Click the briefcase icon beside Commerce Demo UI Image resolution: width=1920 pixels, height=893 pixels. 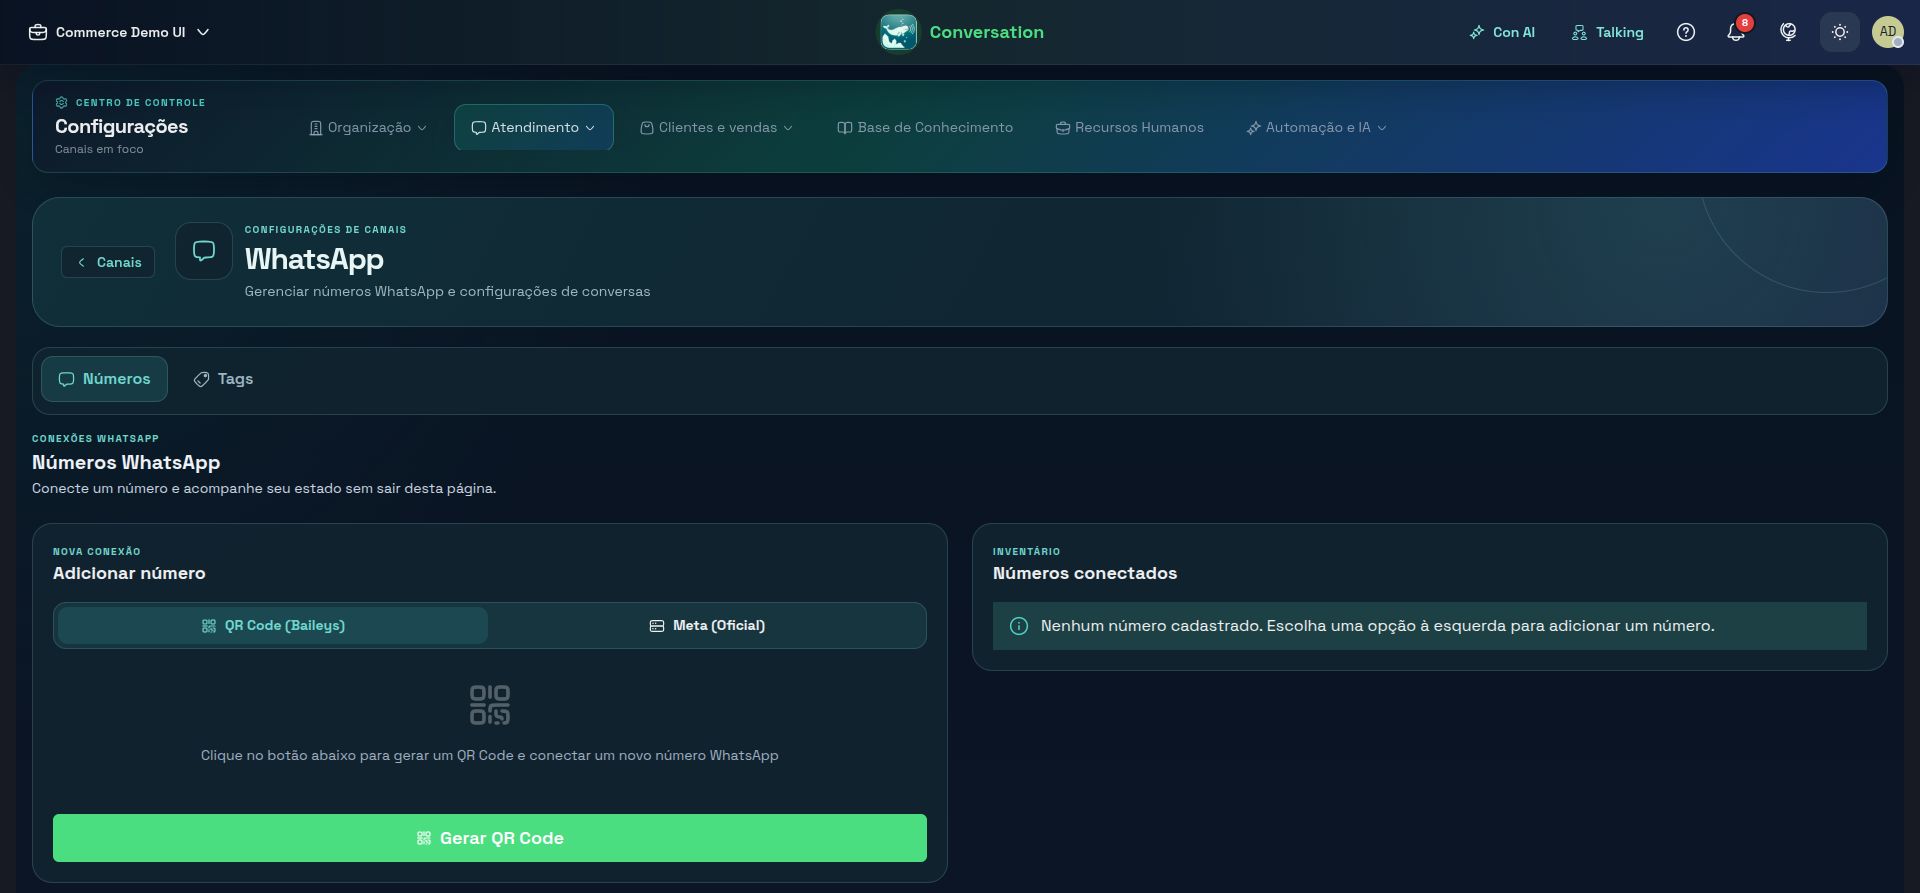click(38, 32)
